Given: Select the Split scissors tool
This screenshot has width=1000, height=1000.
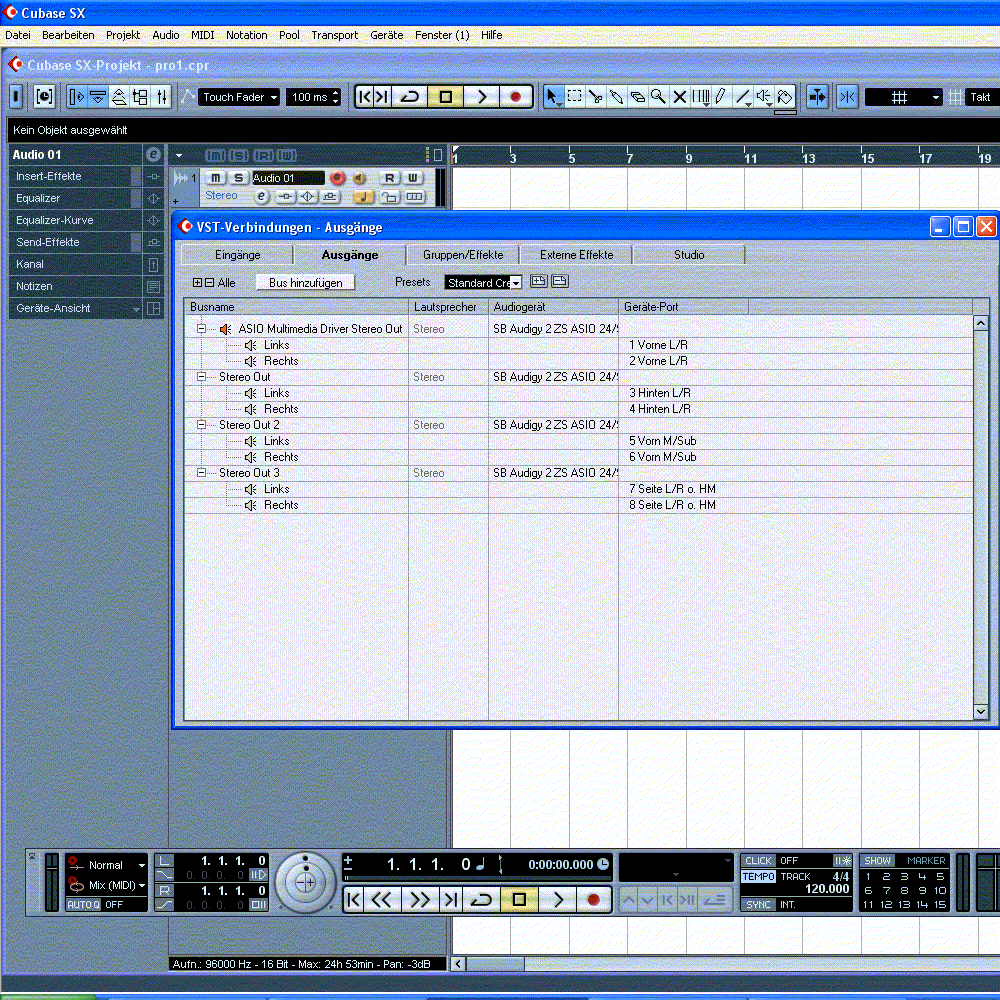Looking at the screenshot, I should pyautogui.click(x=595, y=97).
